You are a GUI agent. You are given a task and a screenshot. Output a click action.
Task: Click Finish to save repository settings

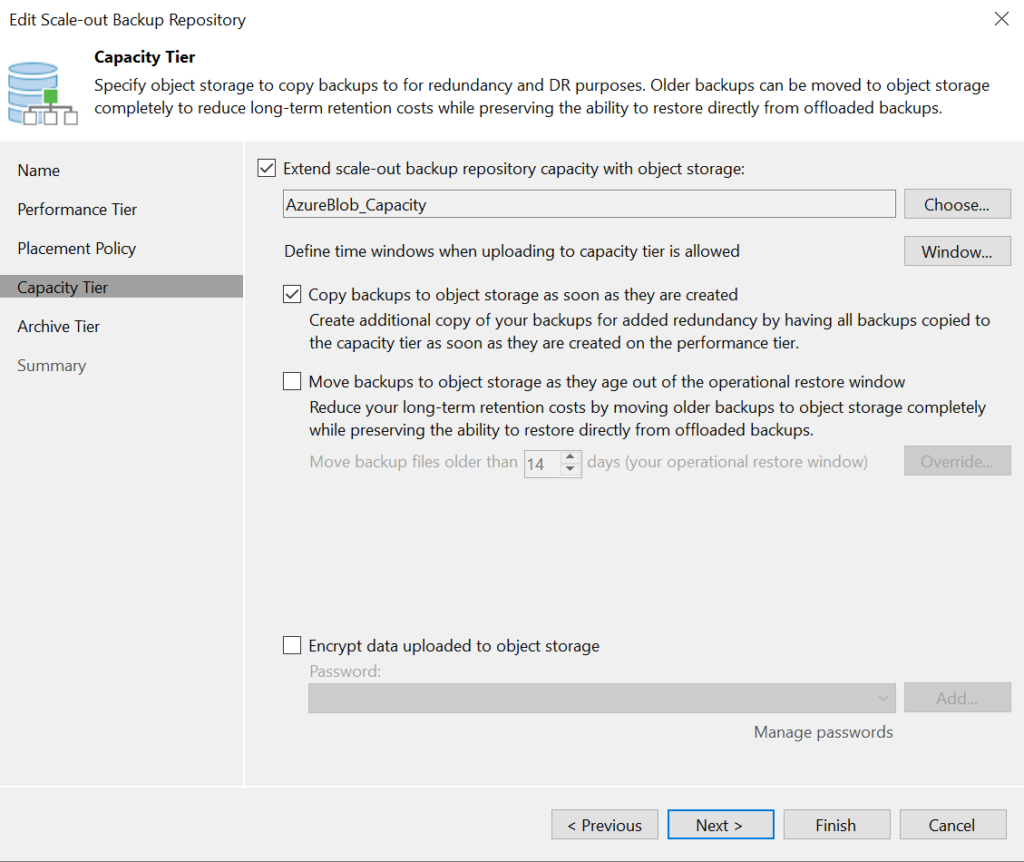[836, 825]
